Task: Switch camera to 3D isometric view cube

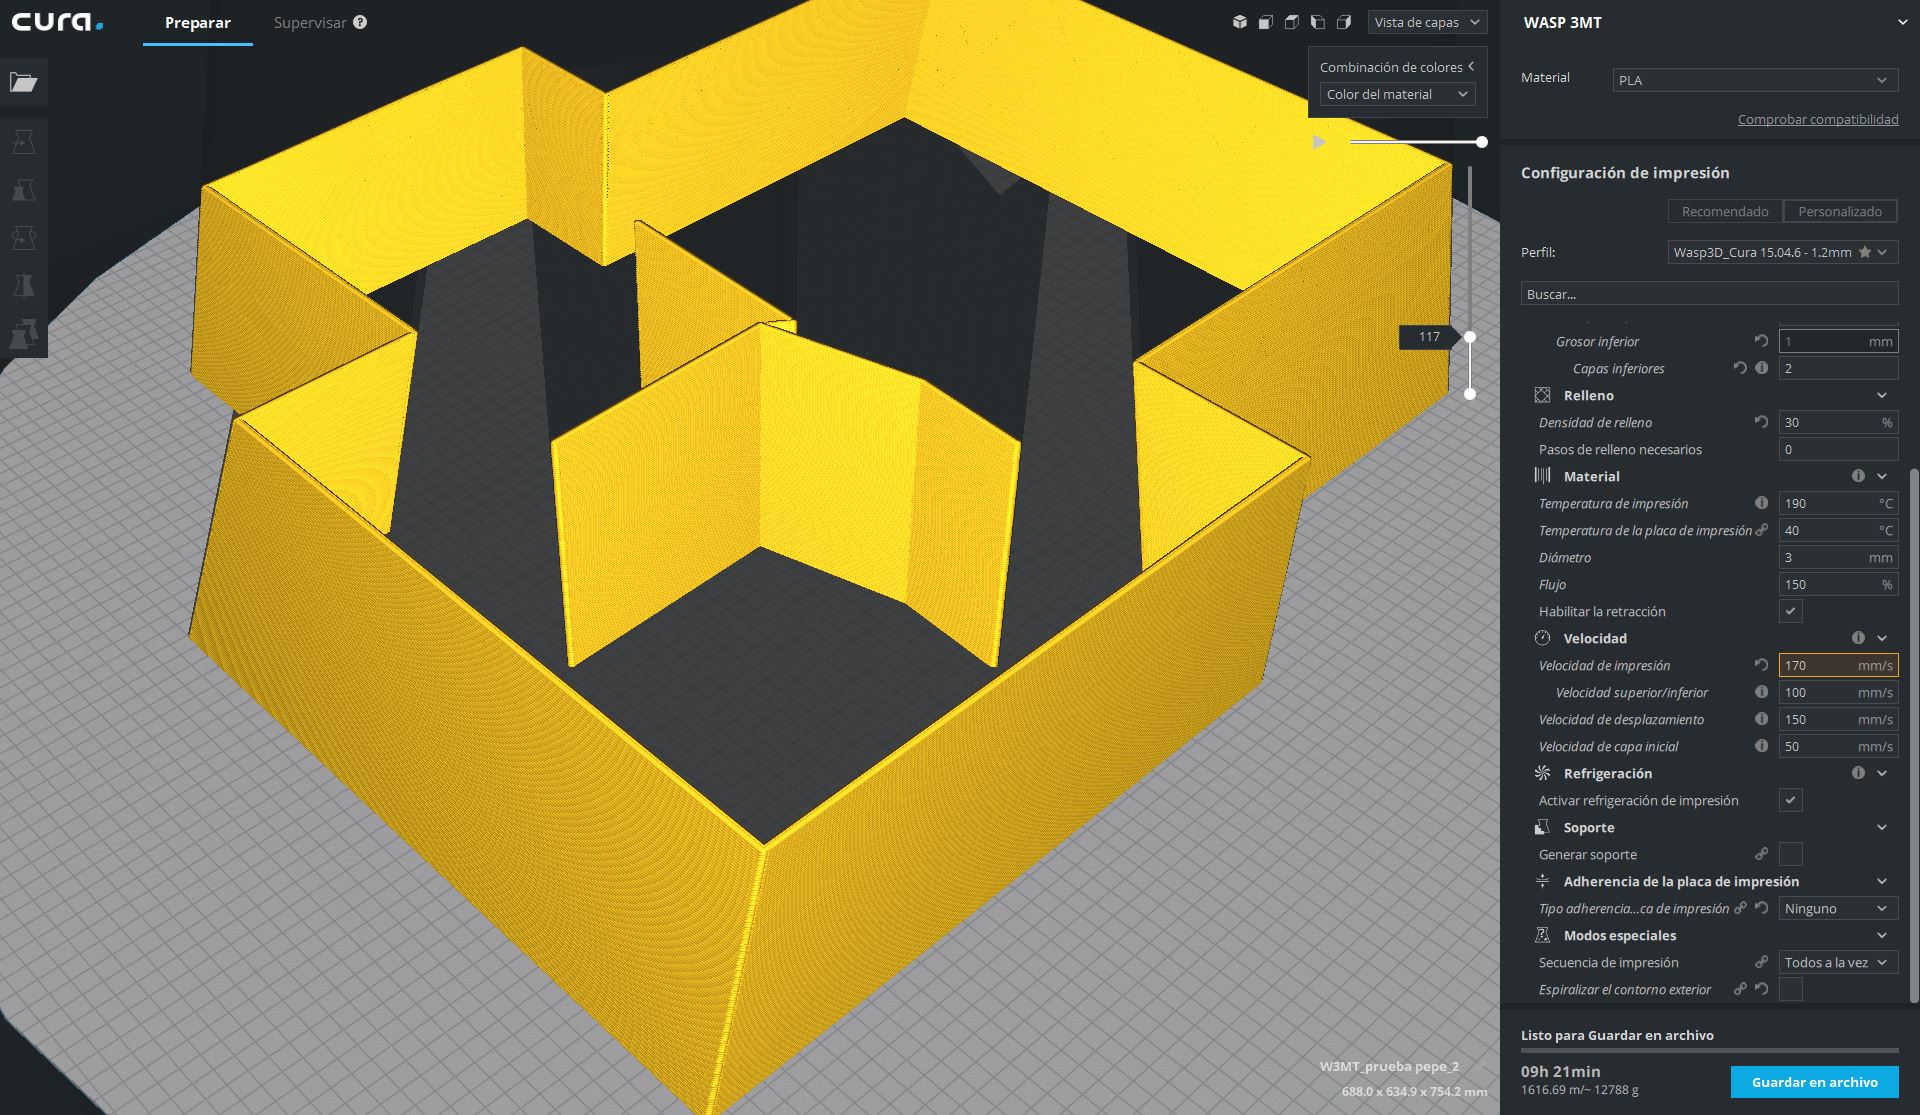Action: pos(1240,22)
